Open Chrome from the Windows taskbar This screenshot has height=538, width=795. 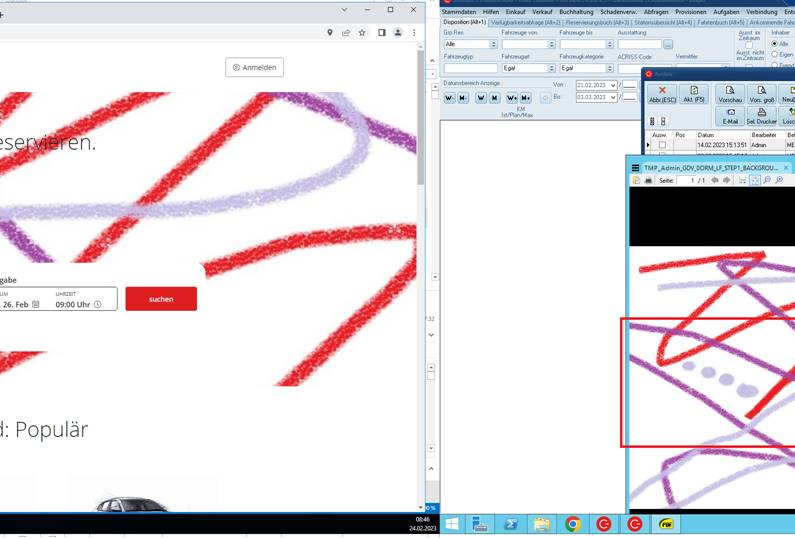coord(573,524)
